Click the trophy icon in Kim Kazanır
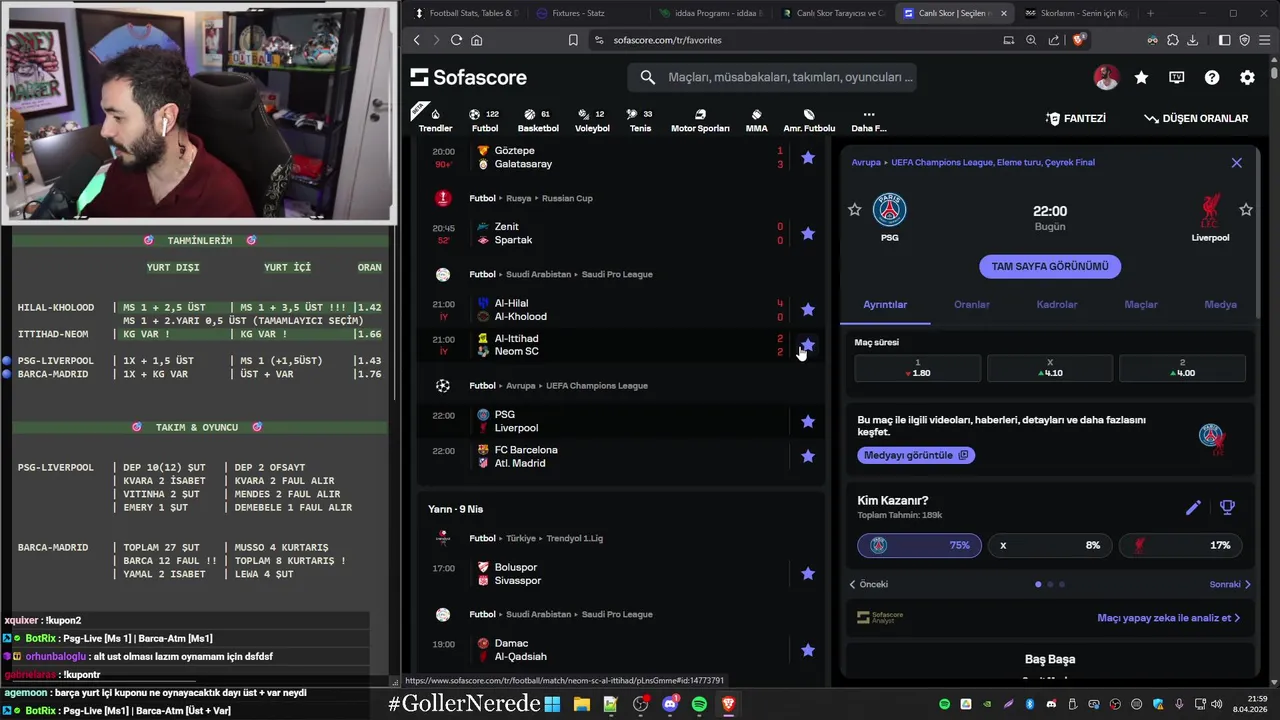 (1227, 508)
